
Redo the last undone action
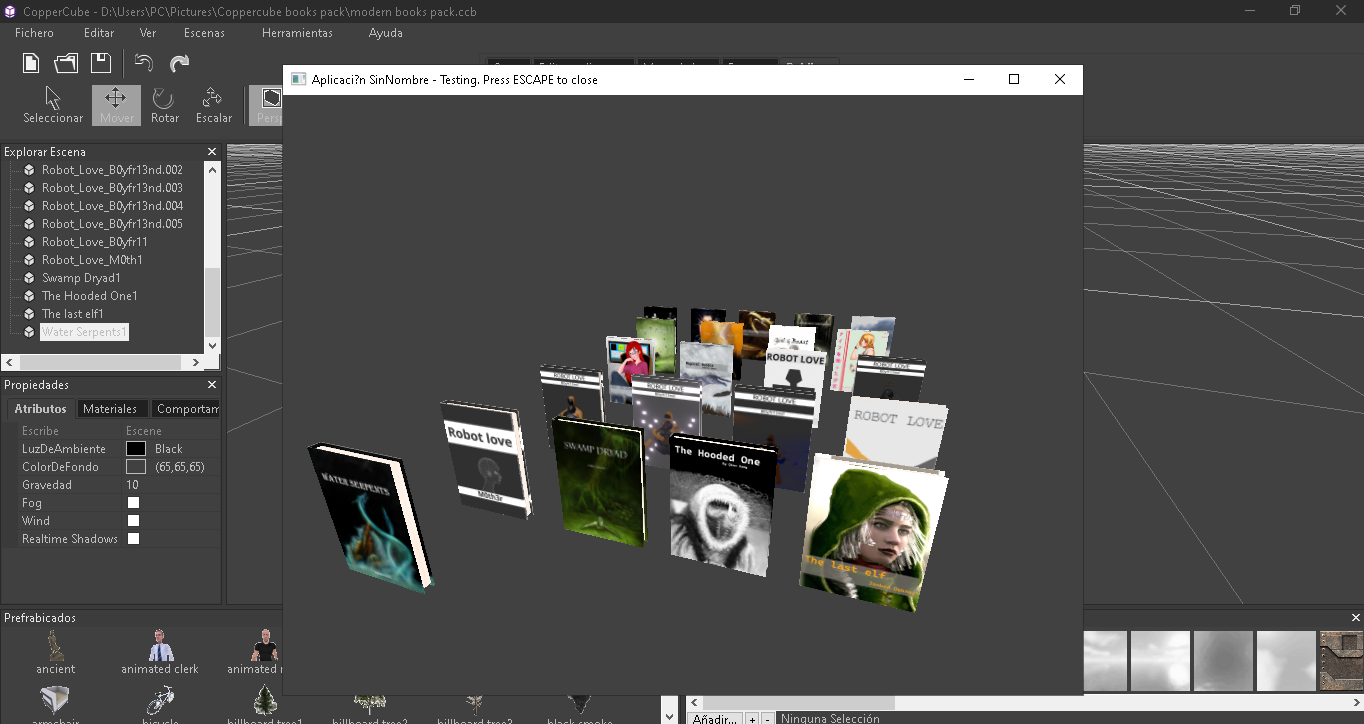179,63
